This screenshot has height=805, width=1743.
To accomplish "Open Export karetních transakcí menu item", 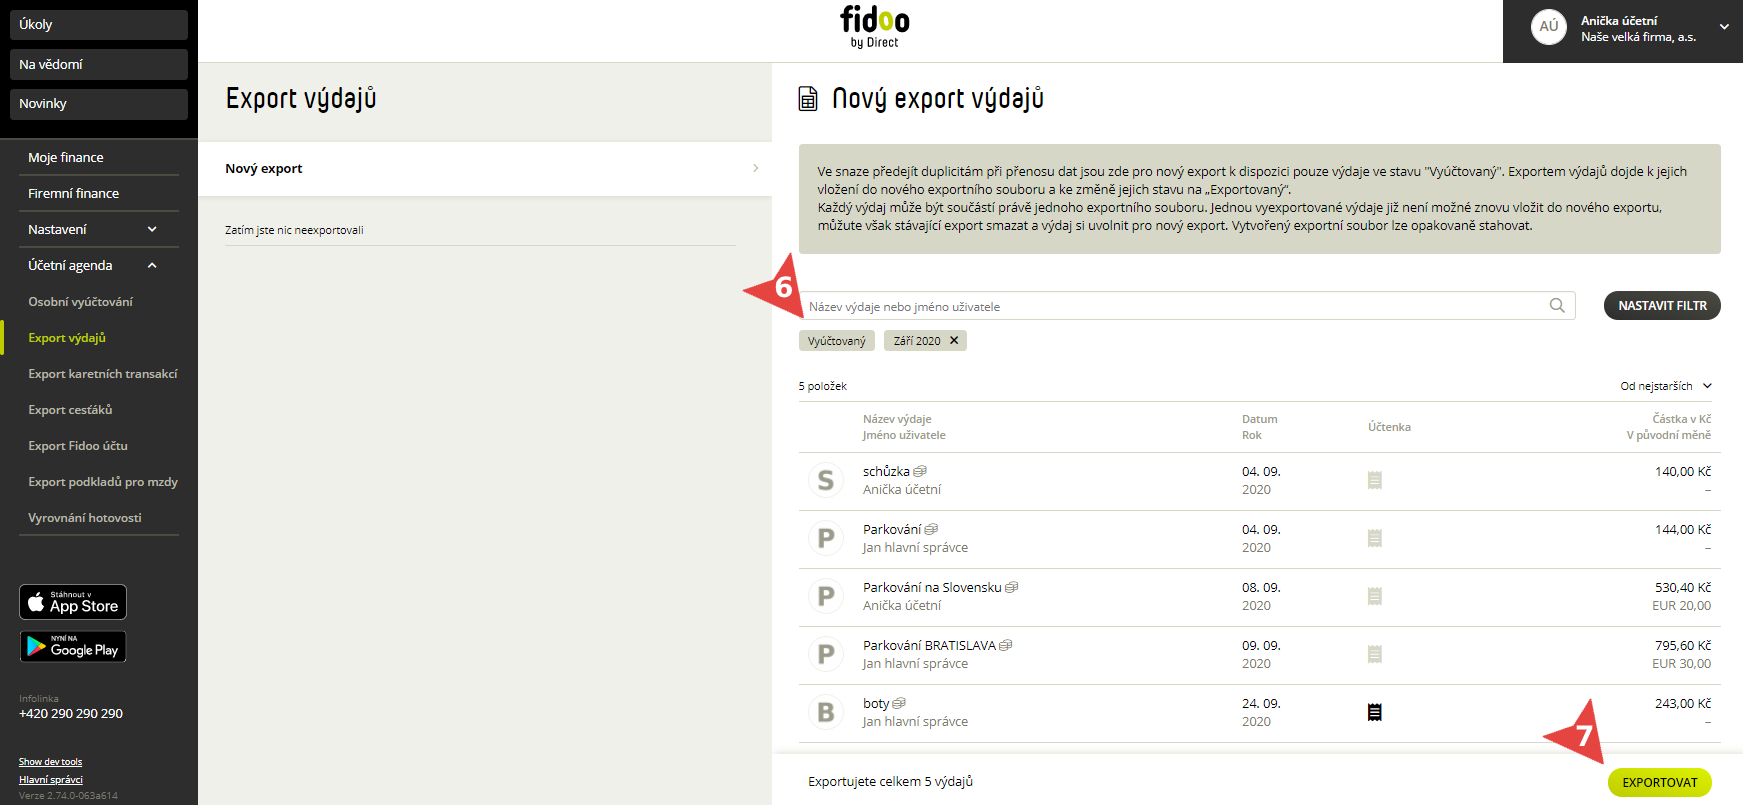I will pyautogui.click(x=103, y=374).
